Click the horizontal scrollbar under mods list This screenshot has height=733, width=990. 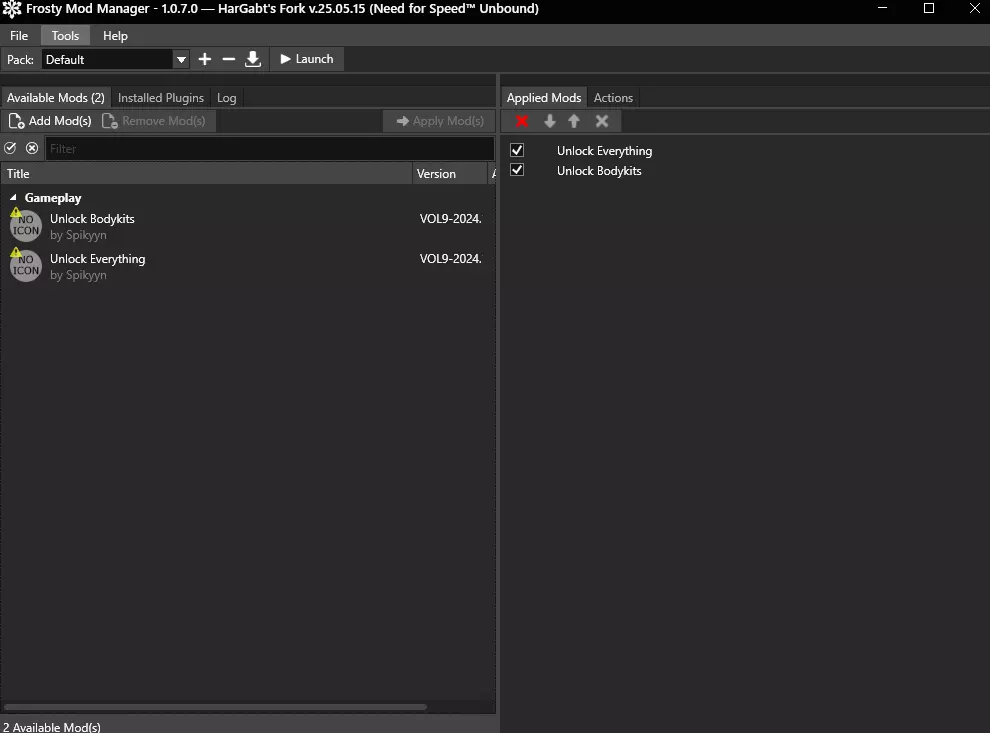[x=215, y=707]
